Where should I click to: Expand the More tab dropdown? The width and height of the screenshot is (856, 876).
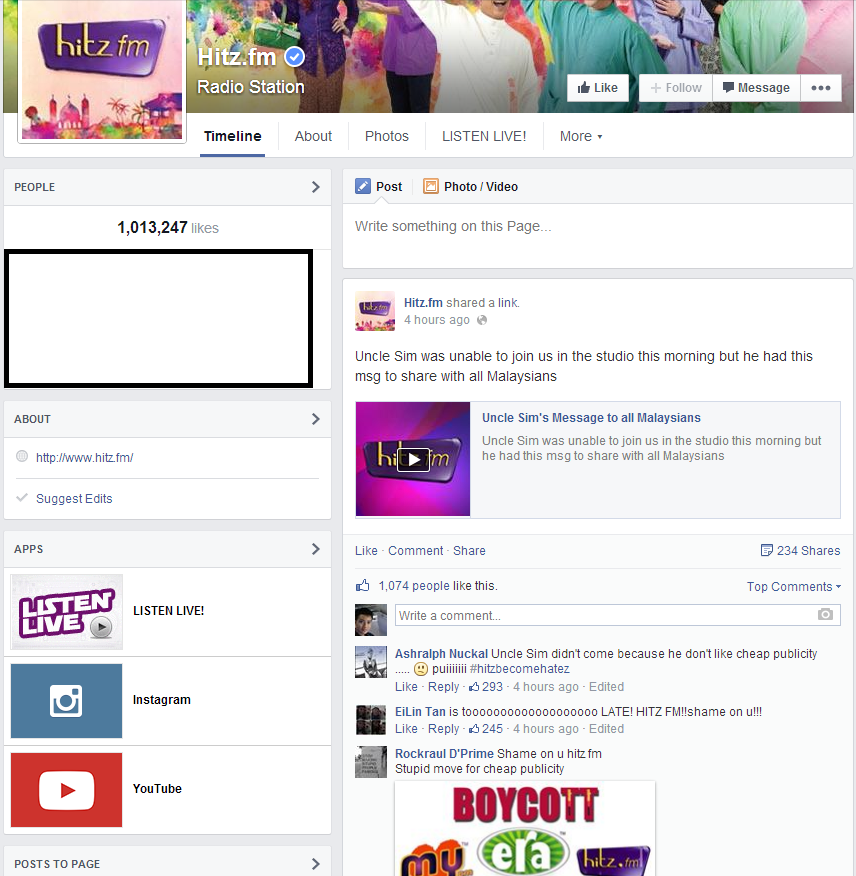pos(581,136)
